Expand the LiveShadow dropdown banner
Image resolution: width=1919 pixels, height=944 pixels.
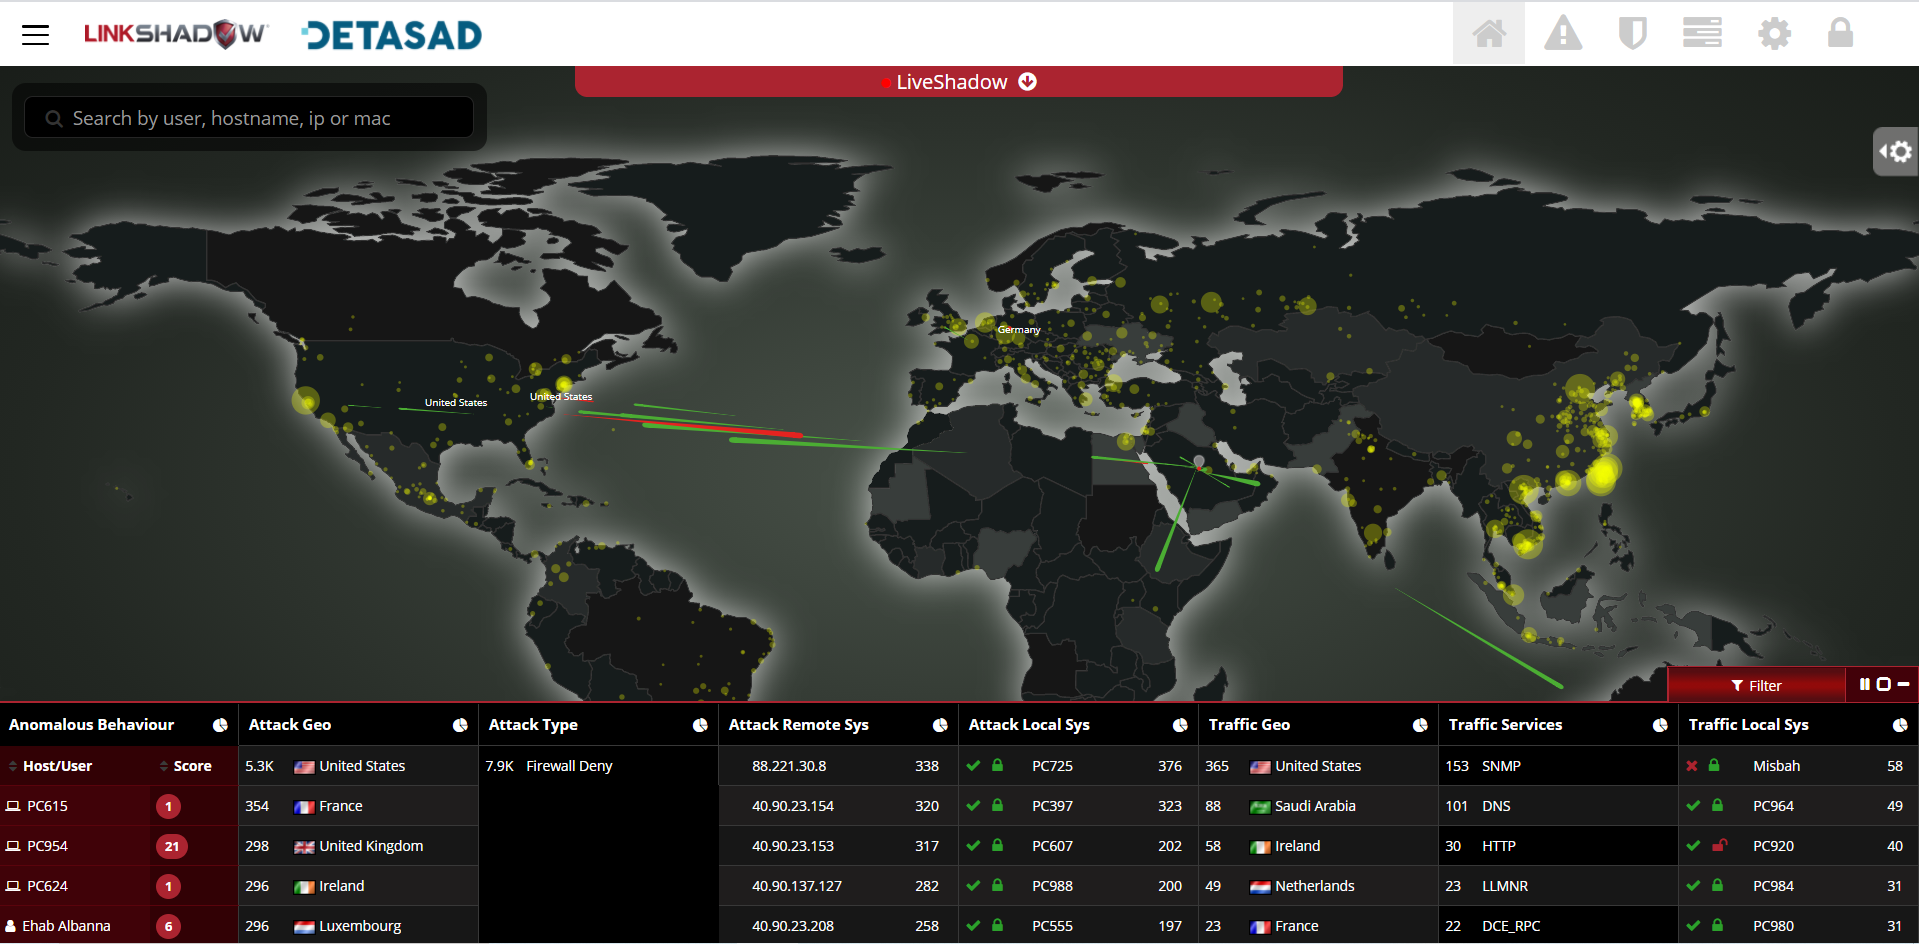[1027, 82]
